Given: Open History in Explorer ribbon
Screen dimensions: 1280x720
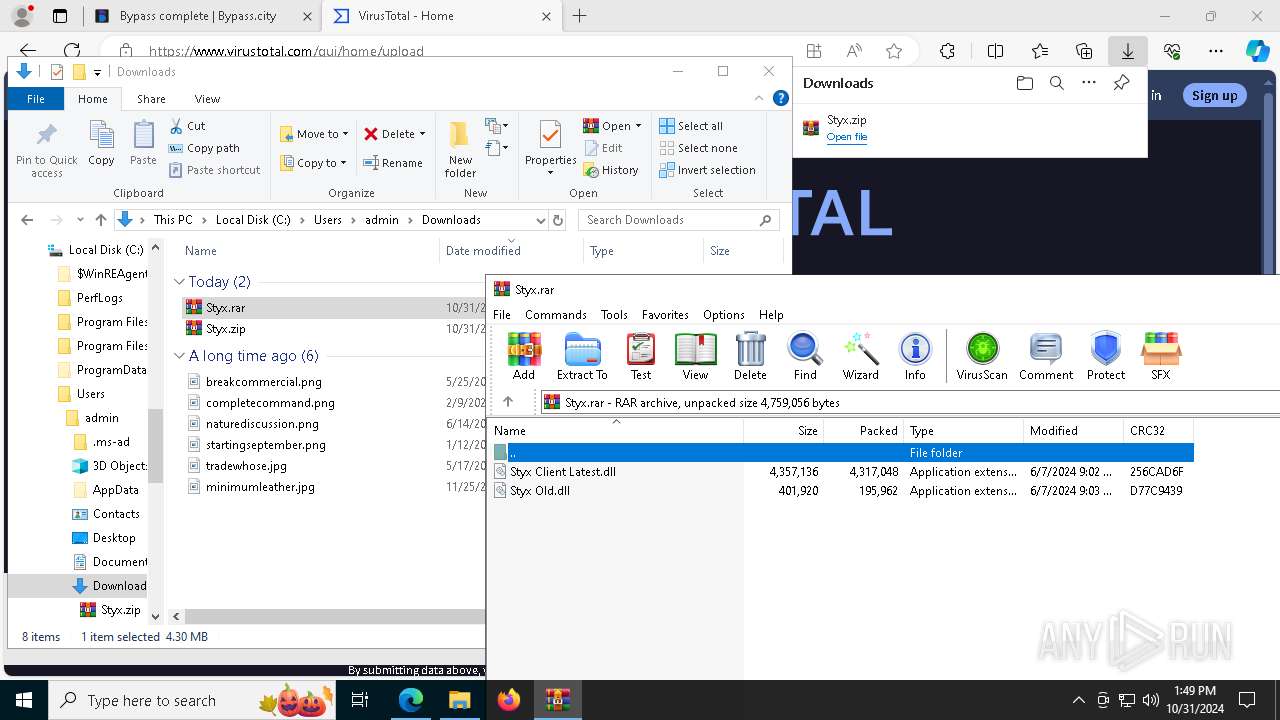Looking at the screenshot, I should pyautogui.click(x=611, y=170).
